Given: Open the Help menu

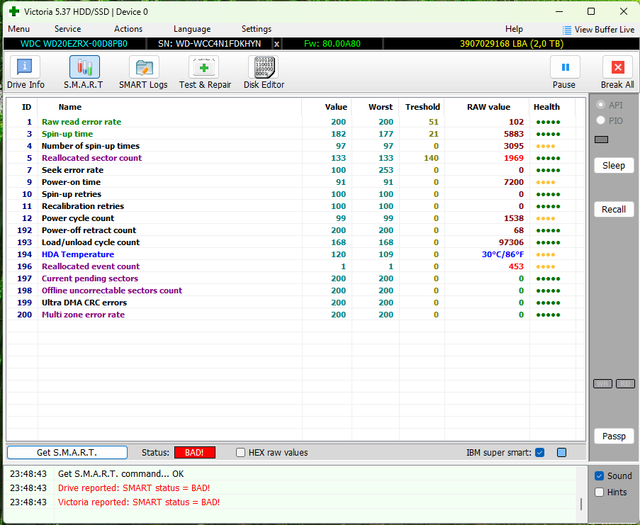Looking at the screenshot, I should click(x=514, y=29).
